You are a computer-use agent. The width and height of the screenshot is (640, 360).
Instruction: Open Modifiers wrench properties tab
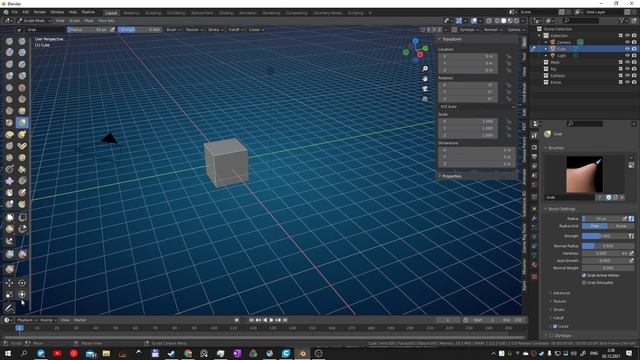[534, 218]
